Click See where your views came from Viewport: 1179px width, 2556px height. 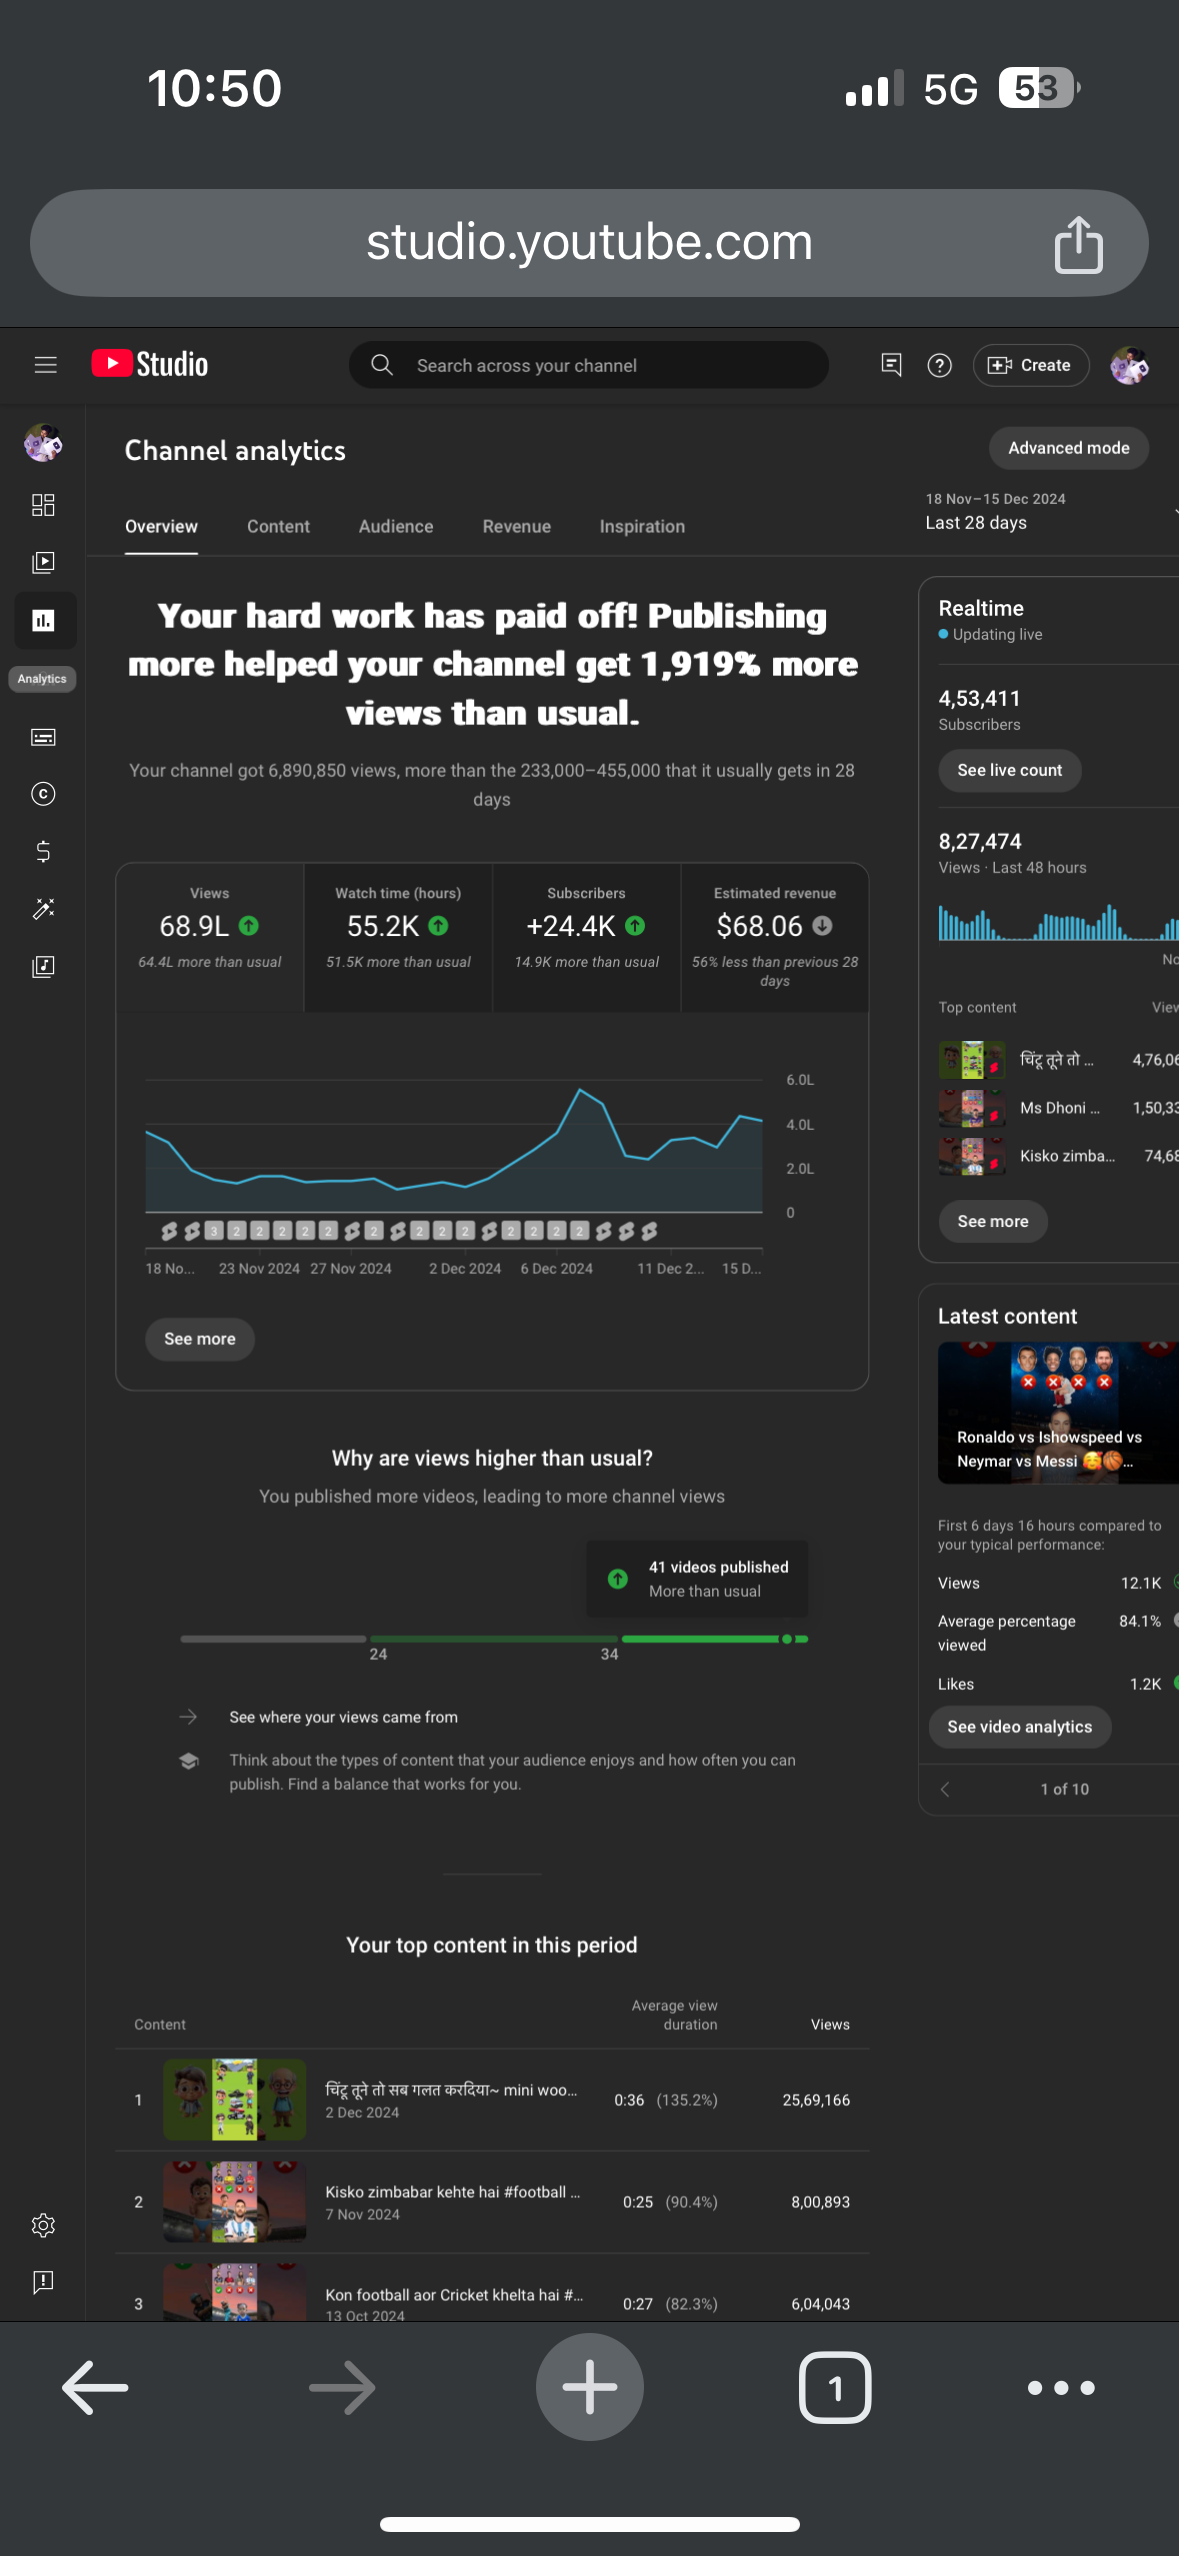tap(344, 1717)
